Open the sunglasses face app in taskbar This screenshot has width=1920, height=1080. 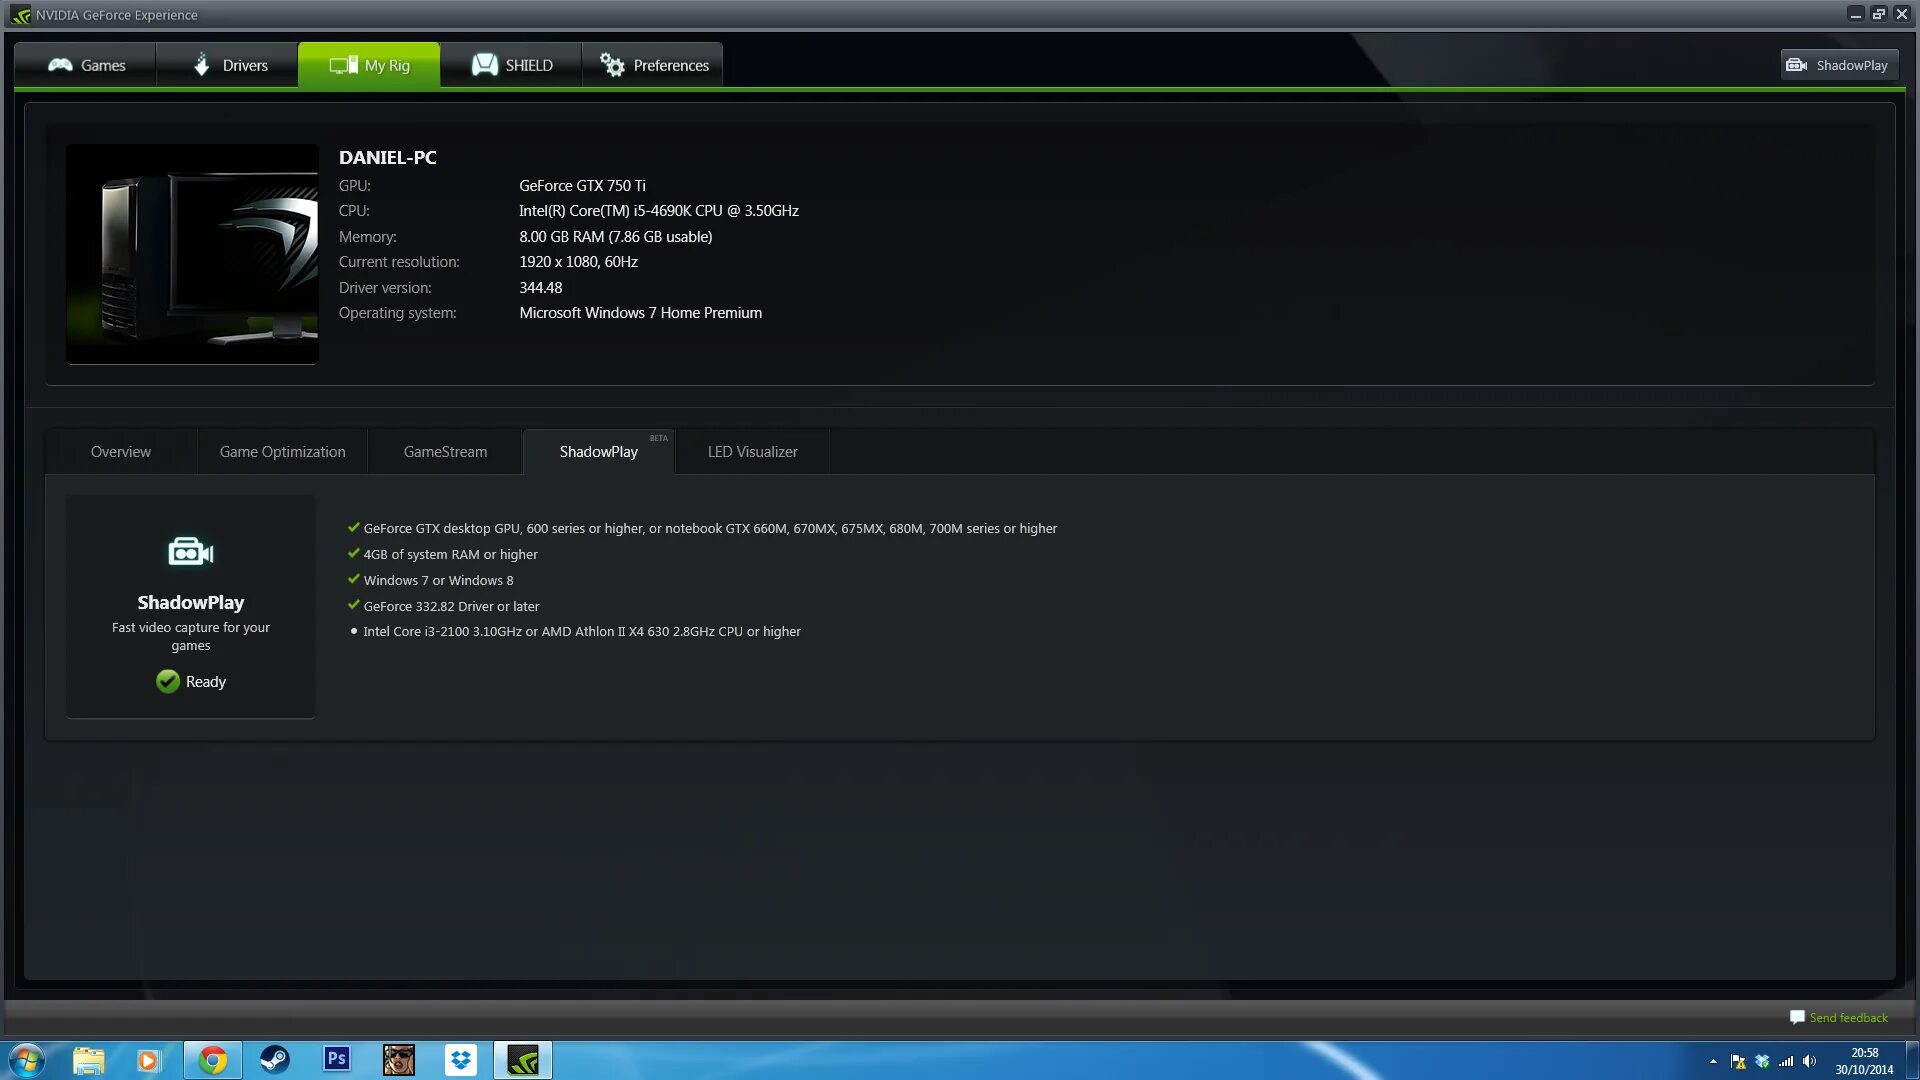click(398, 1060)
